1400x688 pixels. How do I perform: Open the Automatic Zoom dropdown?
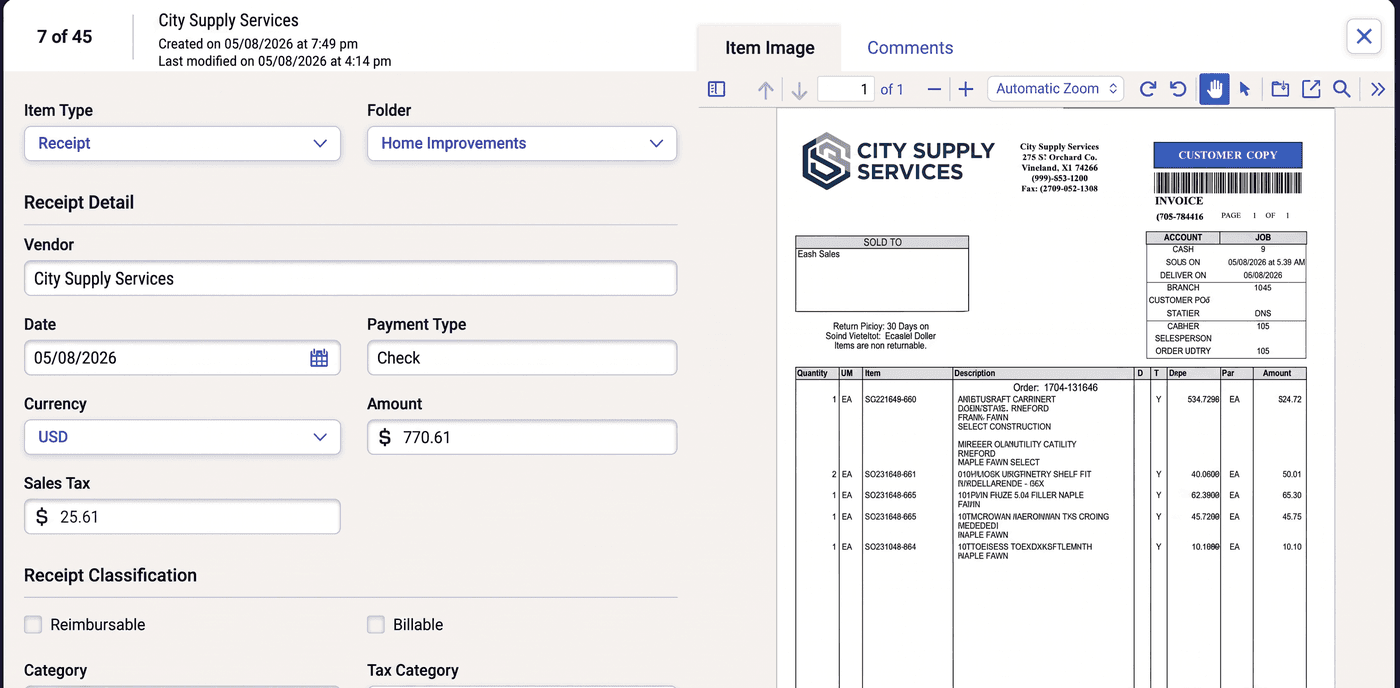(x=1056, y=89)
